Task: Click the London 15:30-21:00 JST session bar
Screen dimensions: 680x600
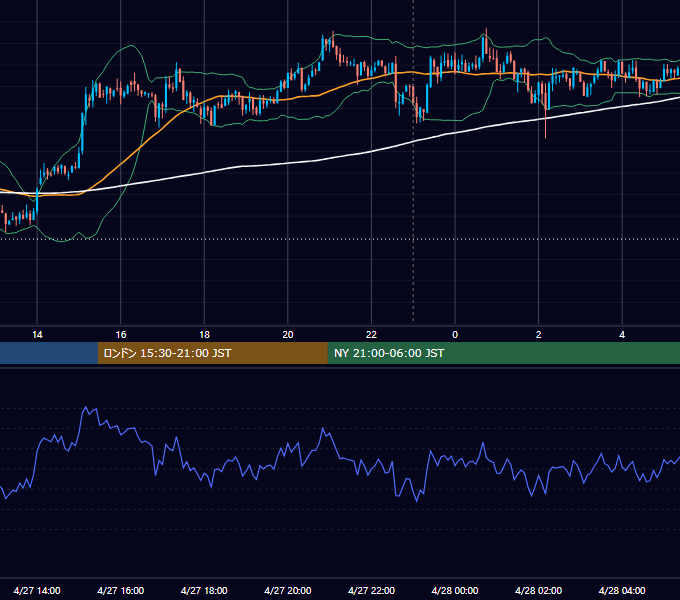Action: tap(212, 353)
